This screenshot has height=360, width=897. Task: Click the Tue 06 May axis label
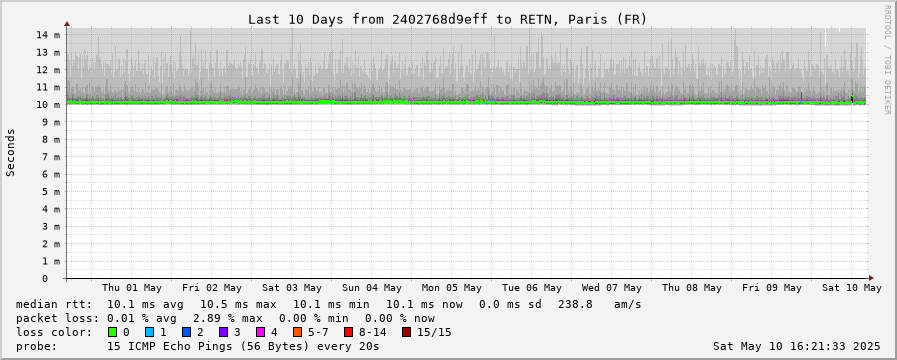(x=532, y=288)
